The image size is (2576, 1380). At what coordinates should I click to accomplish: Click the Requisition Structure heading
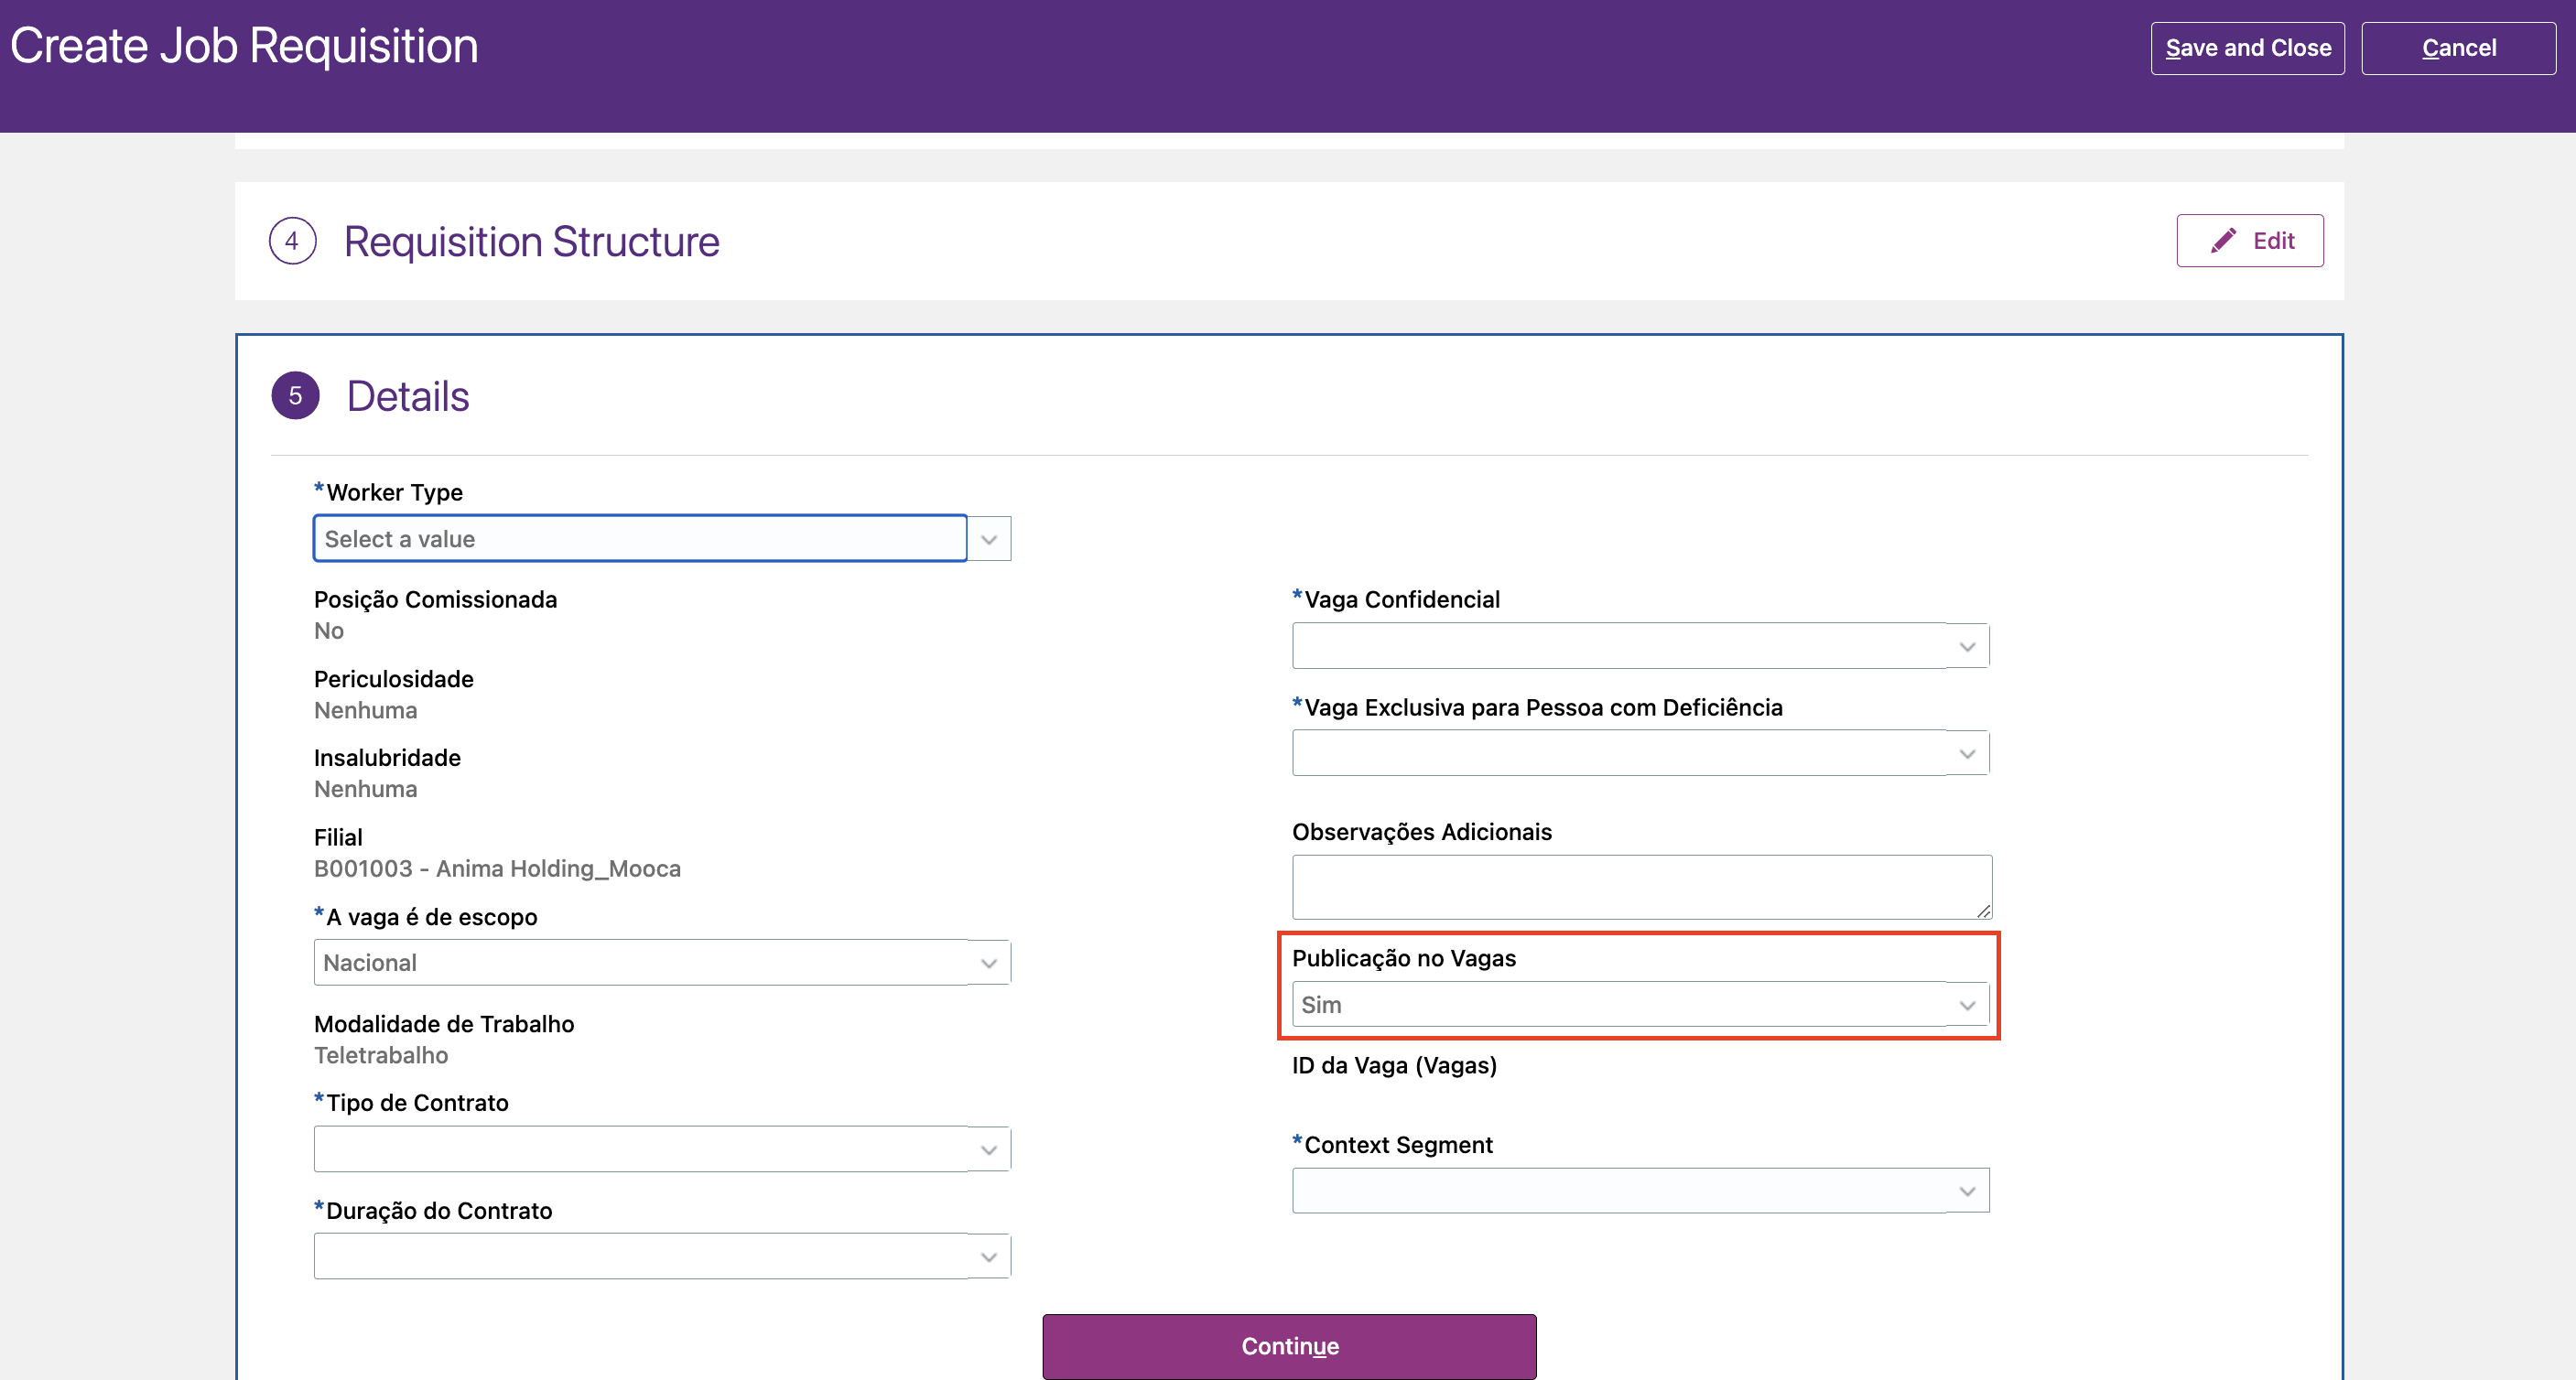point(531,241)
